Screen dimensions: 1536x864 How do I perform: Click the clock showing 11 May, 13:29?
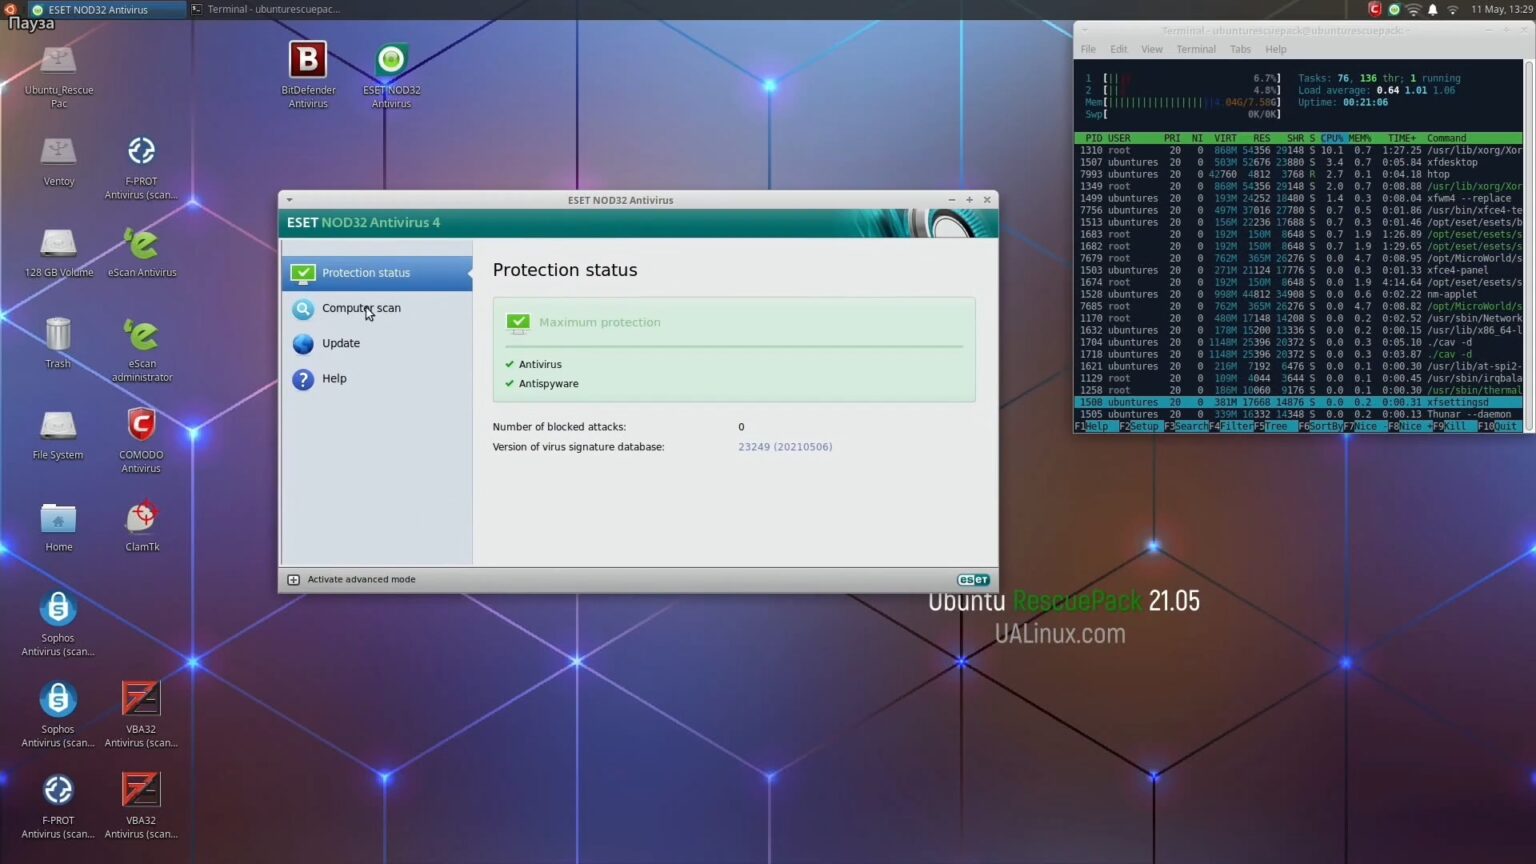(1502, 9)
